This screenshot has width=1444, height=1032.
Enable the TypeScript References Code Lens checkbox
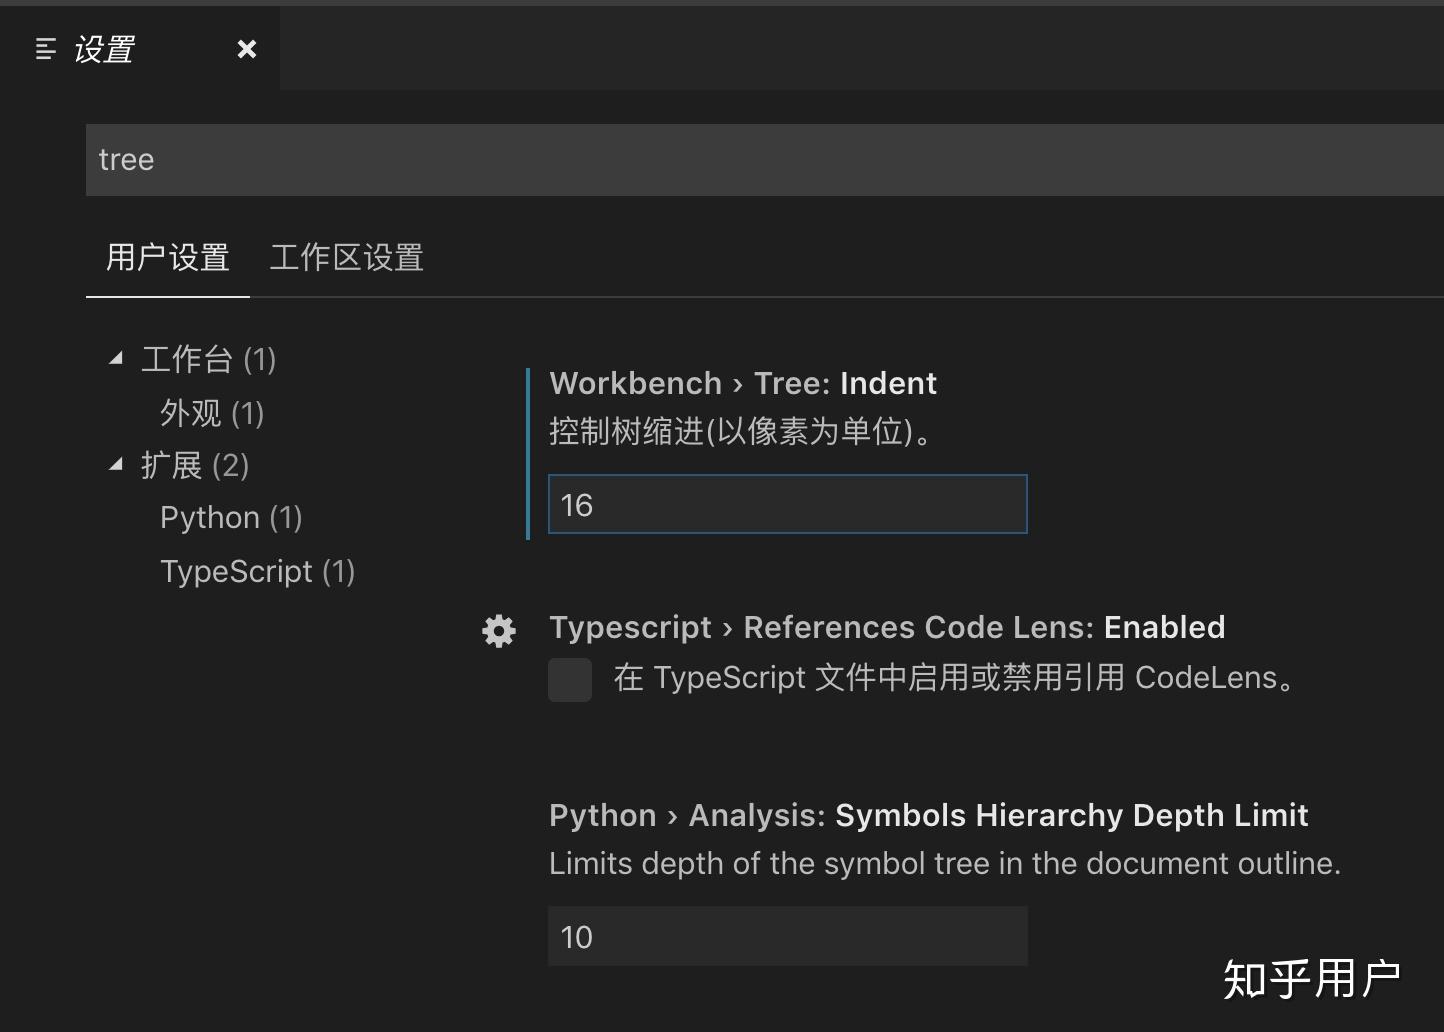[x=570, y=679]
